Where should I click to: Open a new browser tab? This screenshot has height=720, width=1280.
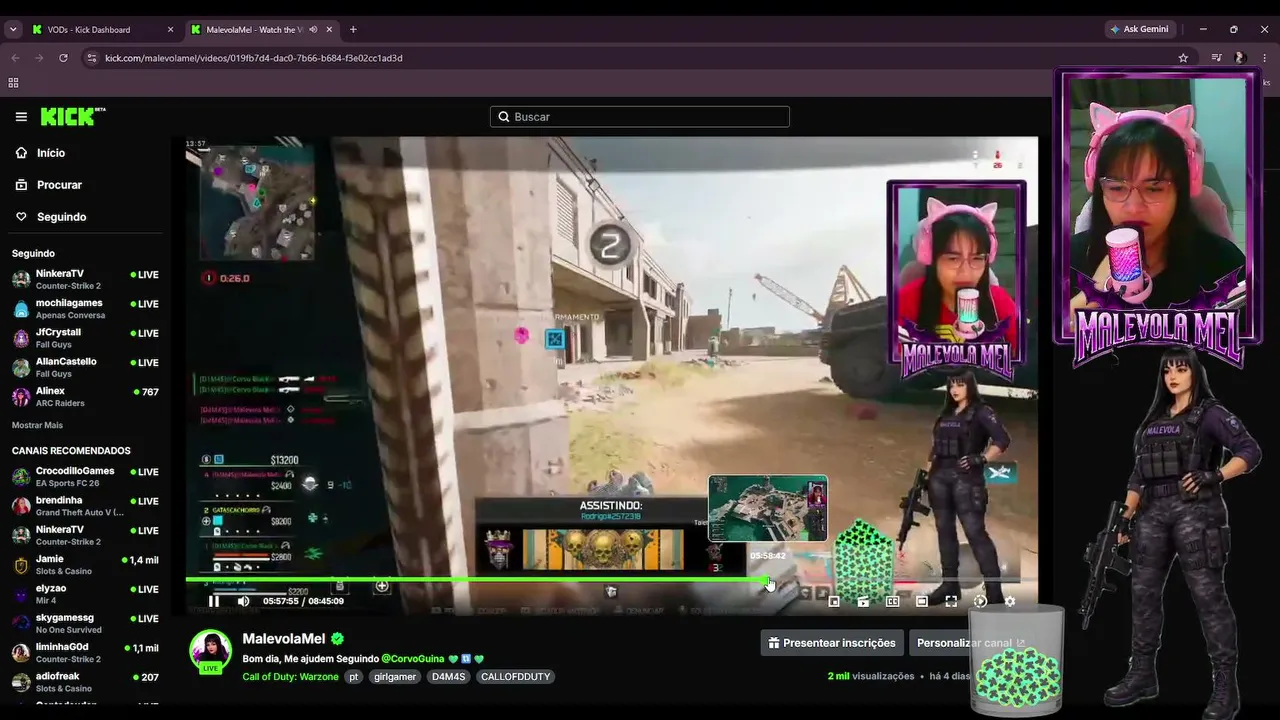tap(353, 30)
